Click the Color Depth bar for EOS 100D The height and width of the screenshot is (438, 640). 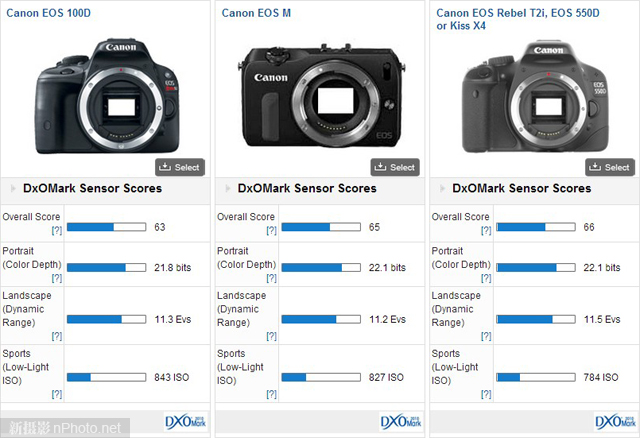107,267
